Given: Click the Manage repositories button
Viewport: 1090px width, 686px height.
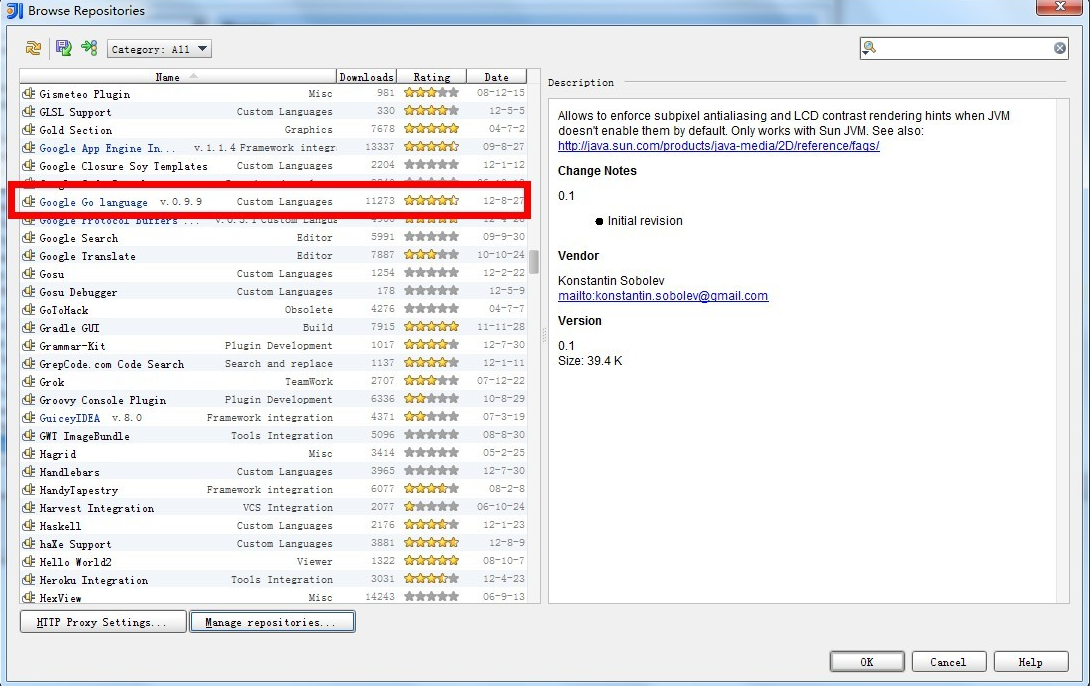Looking at the screenshot, I should click(x=272, y=622).
